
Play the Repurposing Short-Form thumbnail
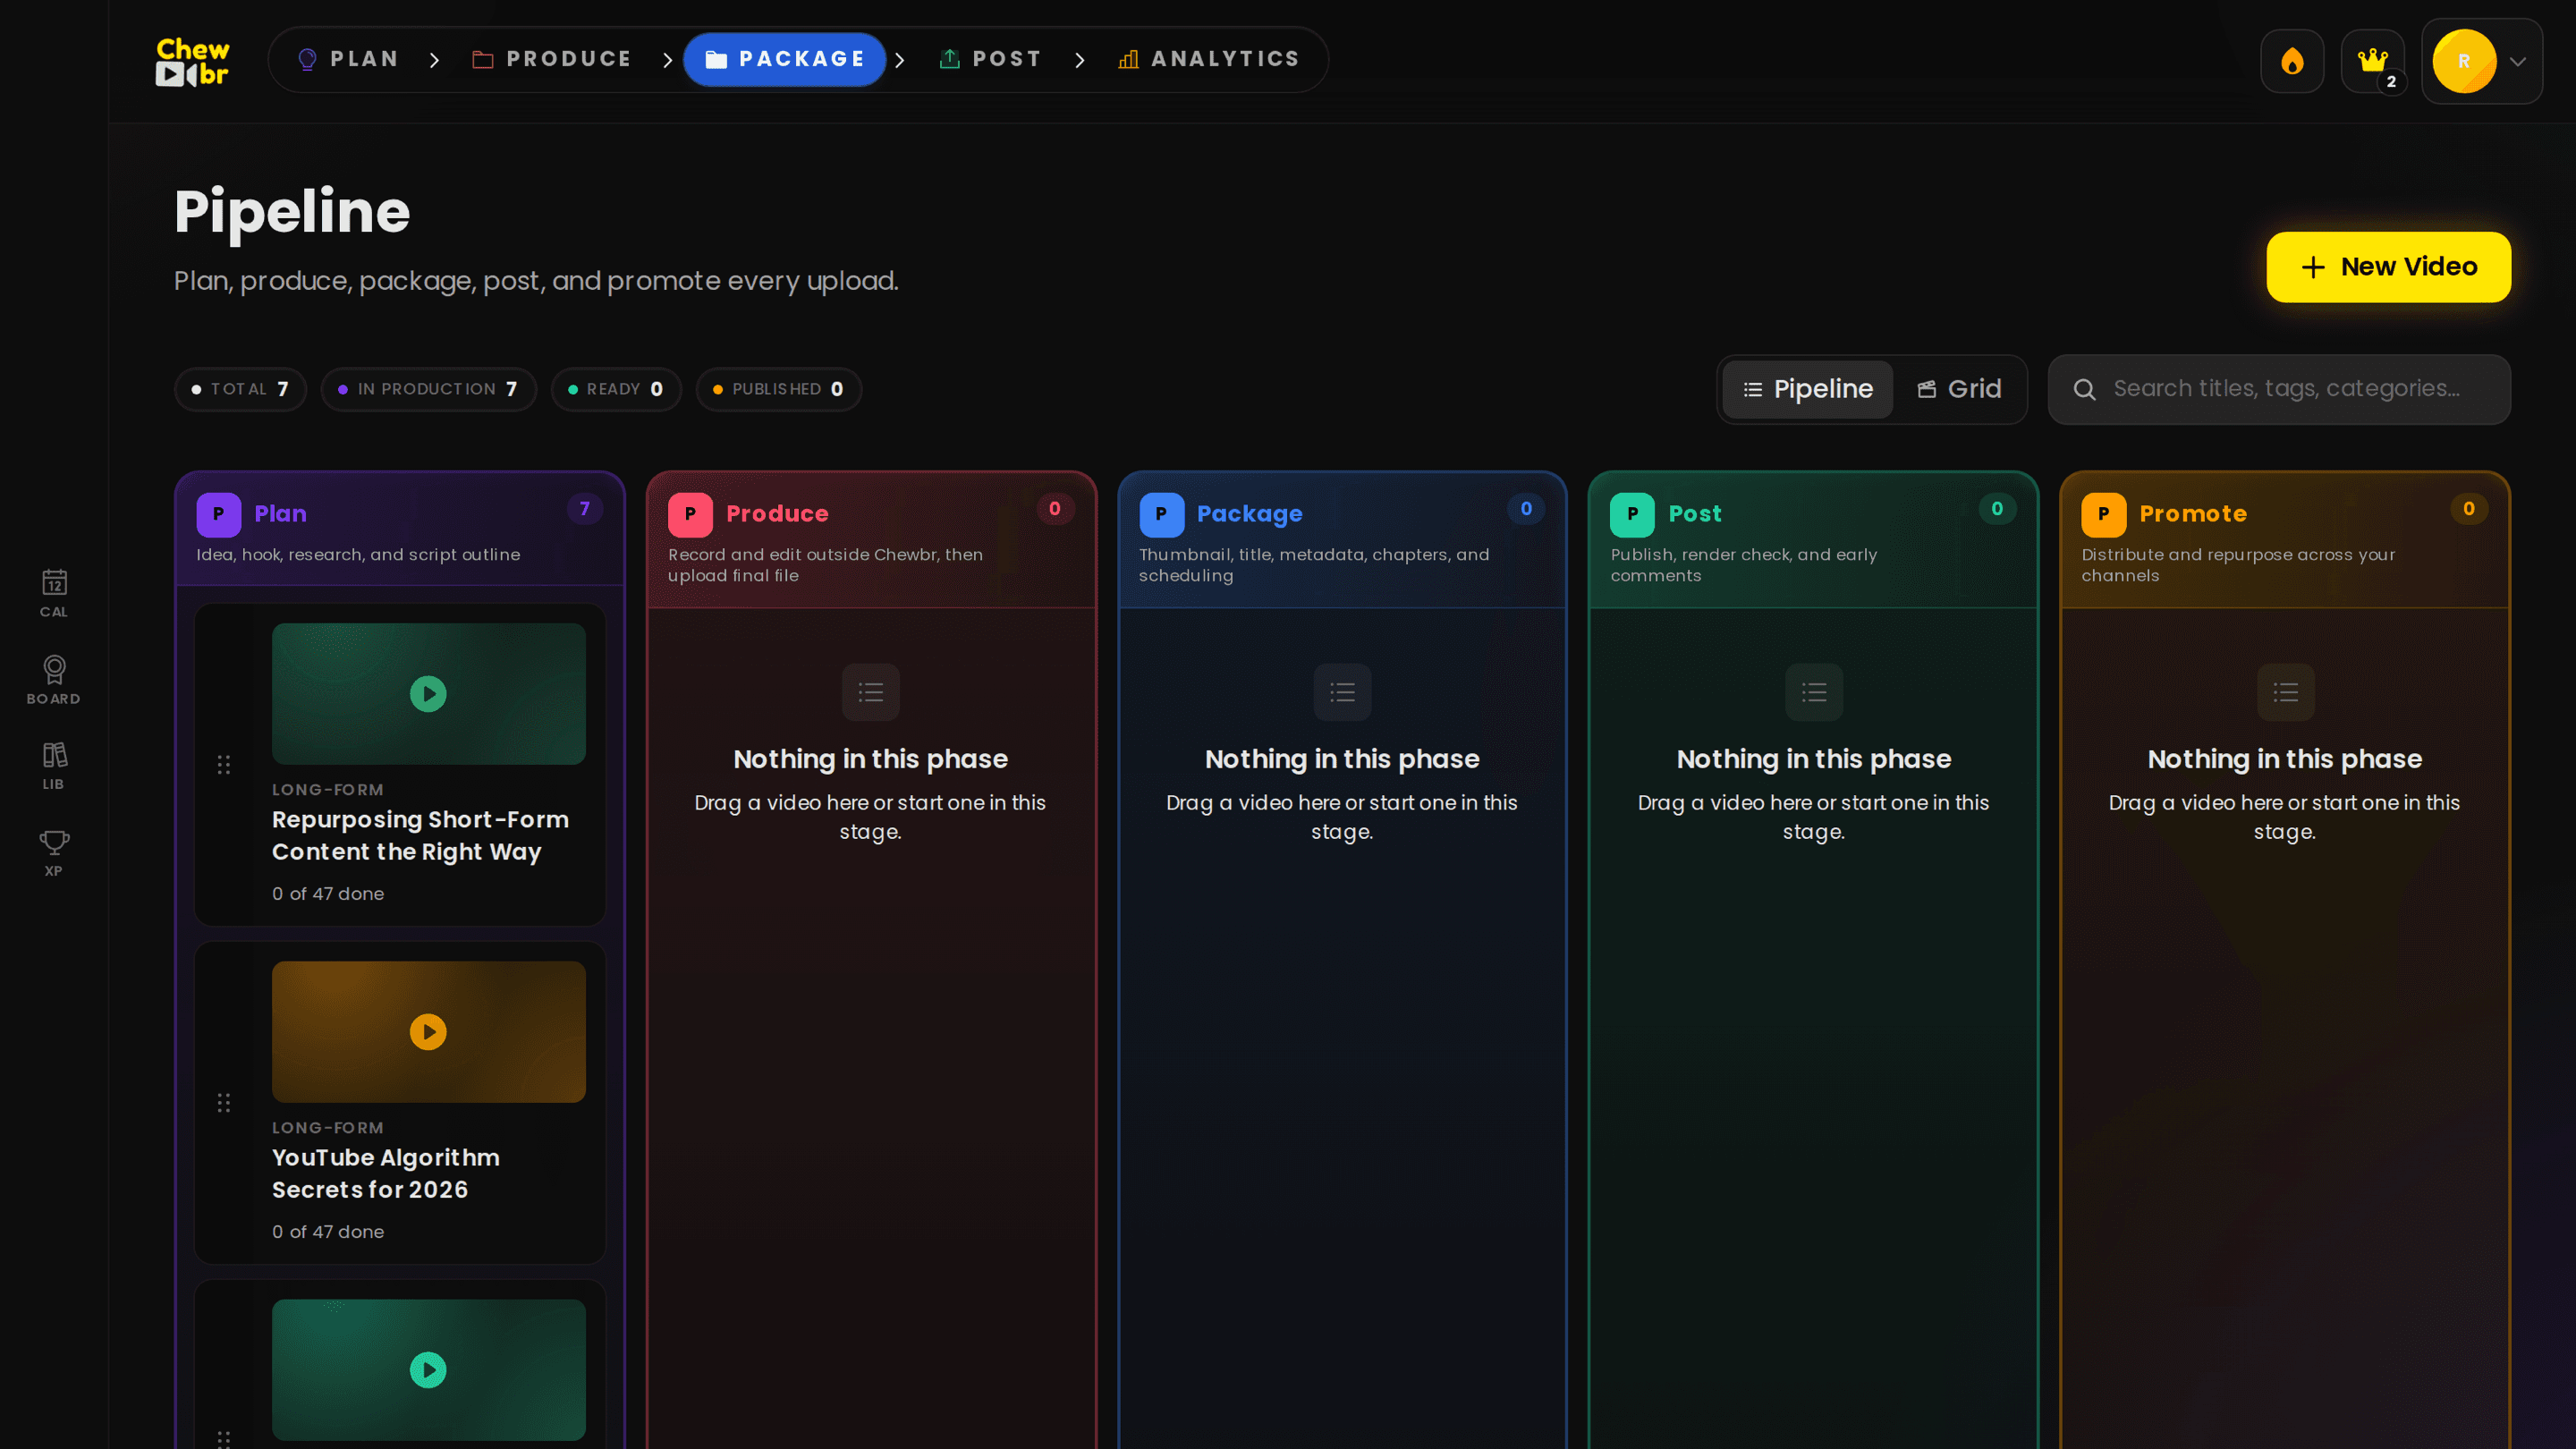(428, 694)
